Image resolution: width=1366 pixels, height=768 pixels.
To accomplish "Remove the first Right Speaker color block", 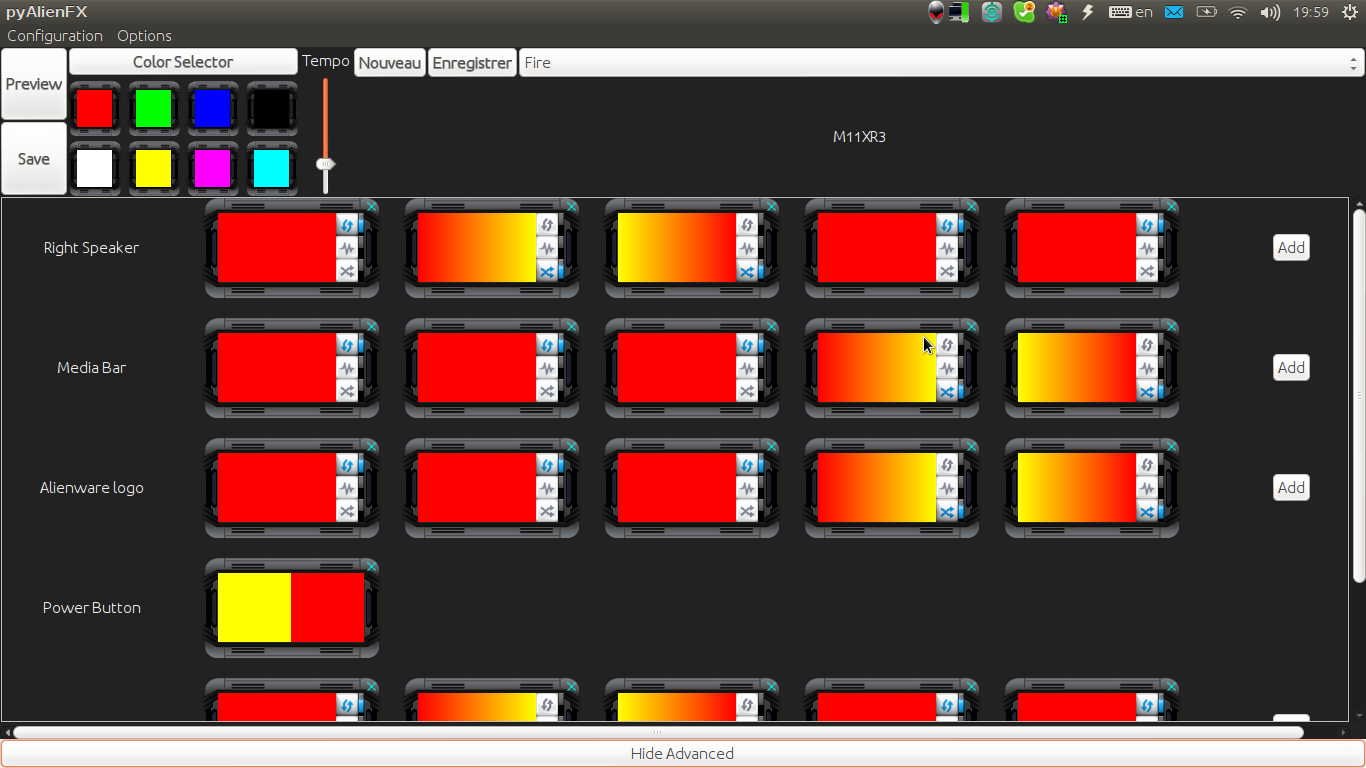I will 372,207.
